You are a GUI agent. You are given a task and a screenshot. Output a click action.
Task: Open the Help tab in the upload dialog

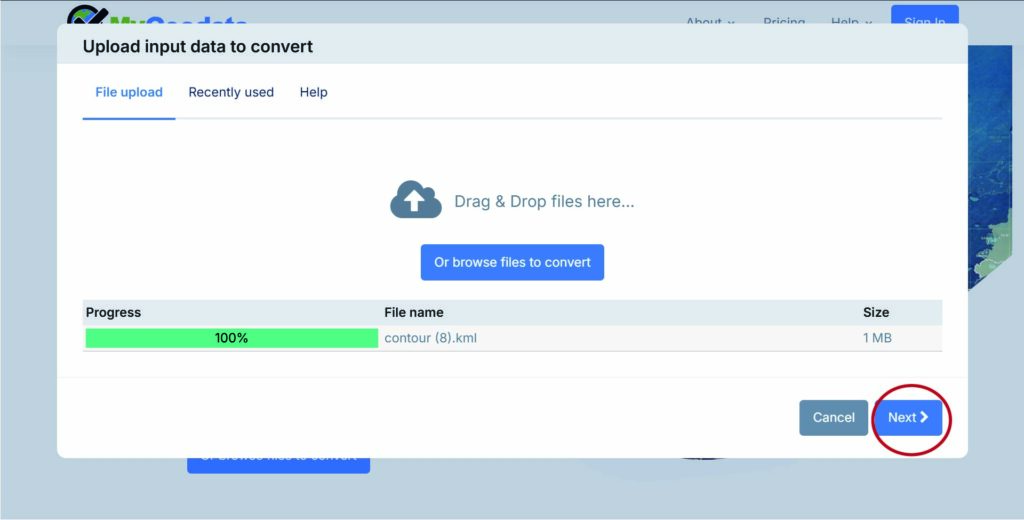click(313, 92)
